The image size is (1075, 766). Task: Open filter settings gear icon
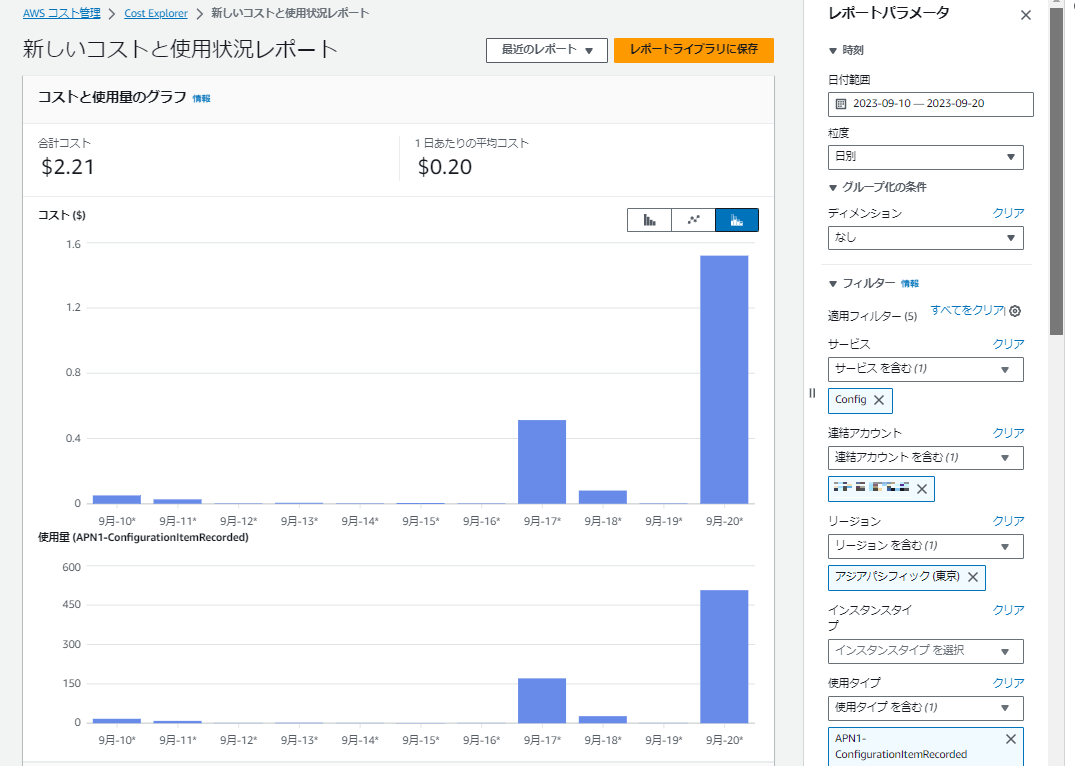coord(1015,311)
